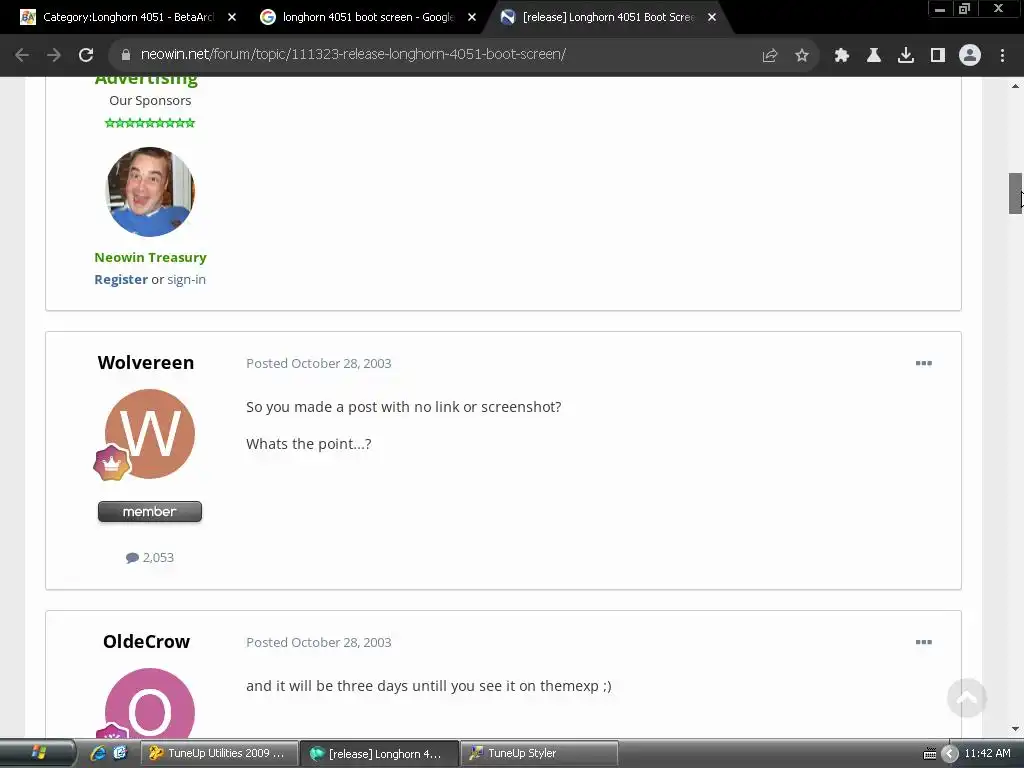
Task: Click Wolvereen's W avatar
Action: click(x=150, y=434)
